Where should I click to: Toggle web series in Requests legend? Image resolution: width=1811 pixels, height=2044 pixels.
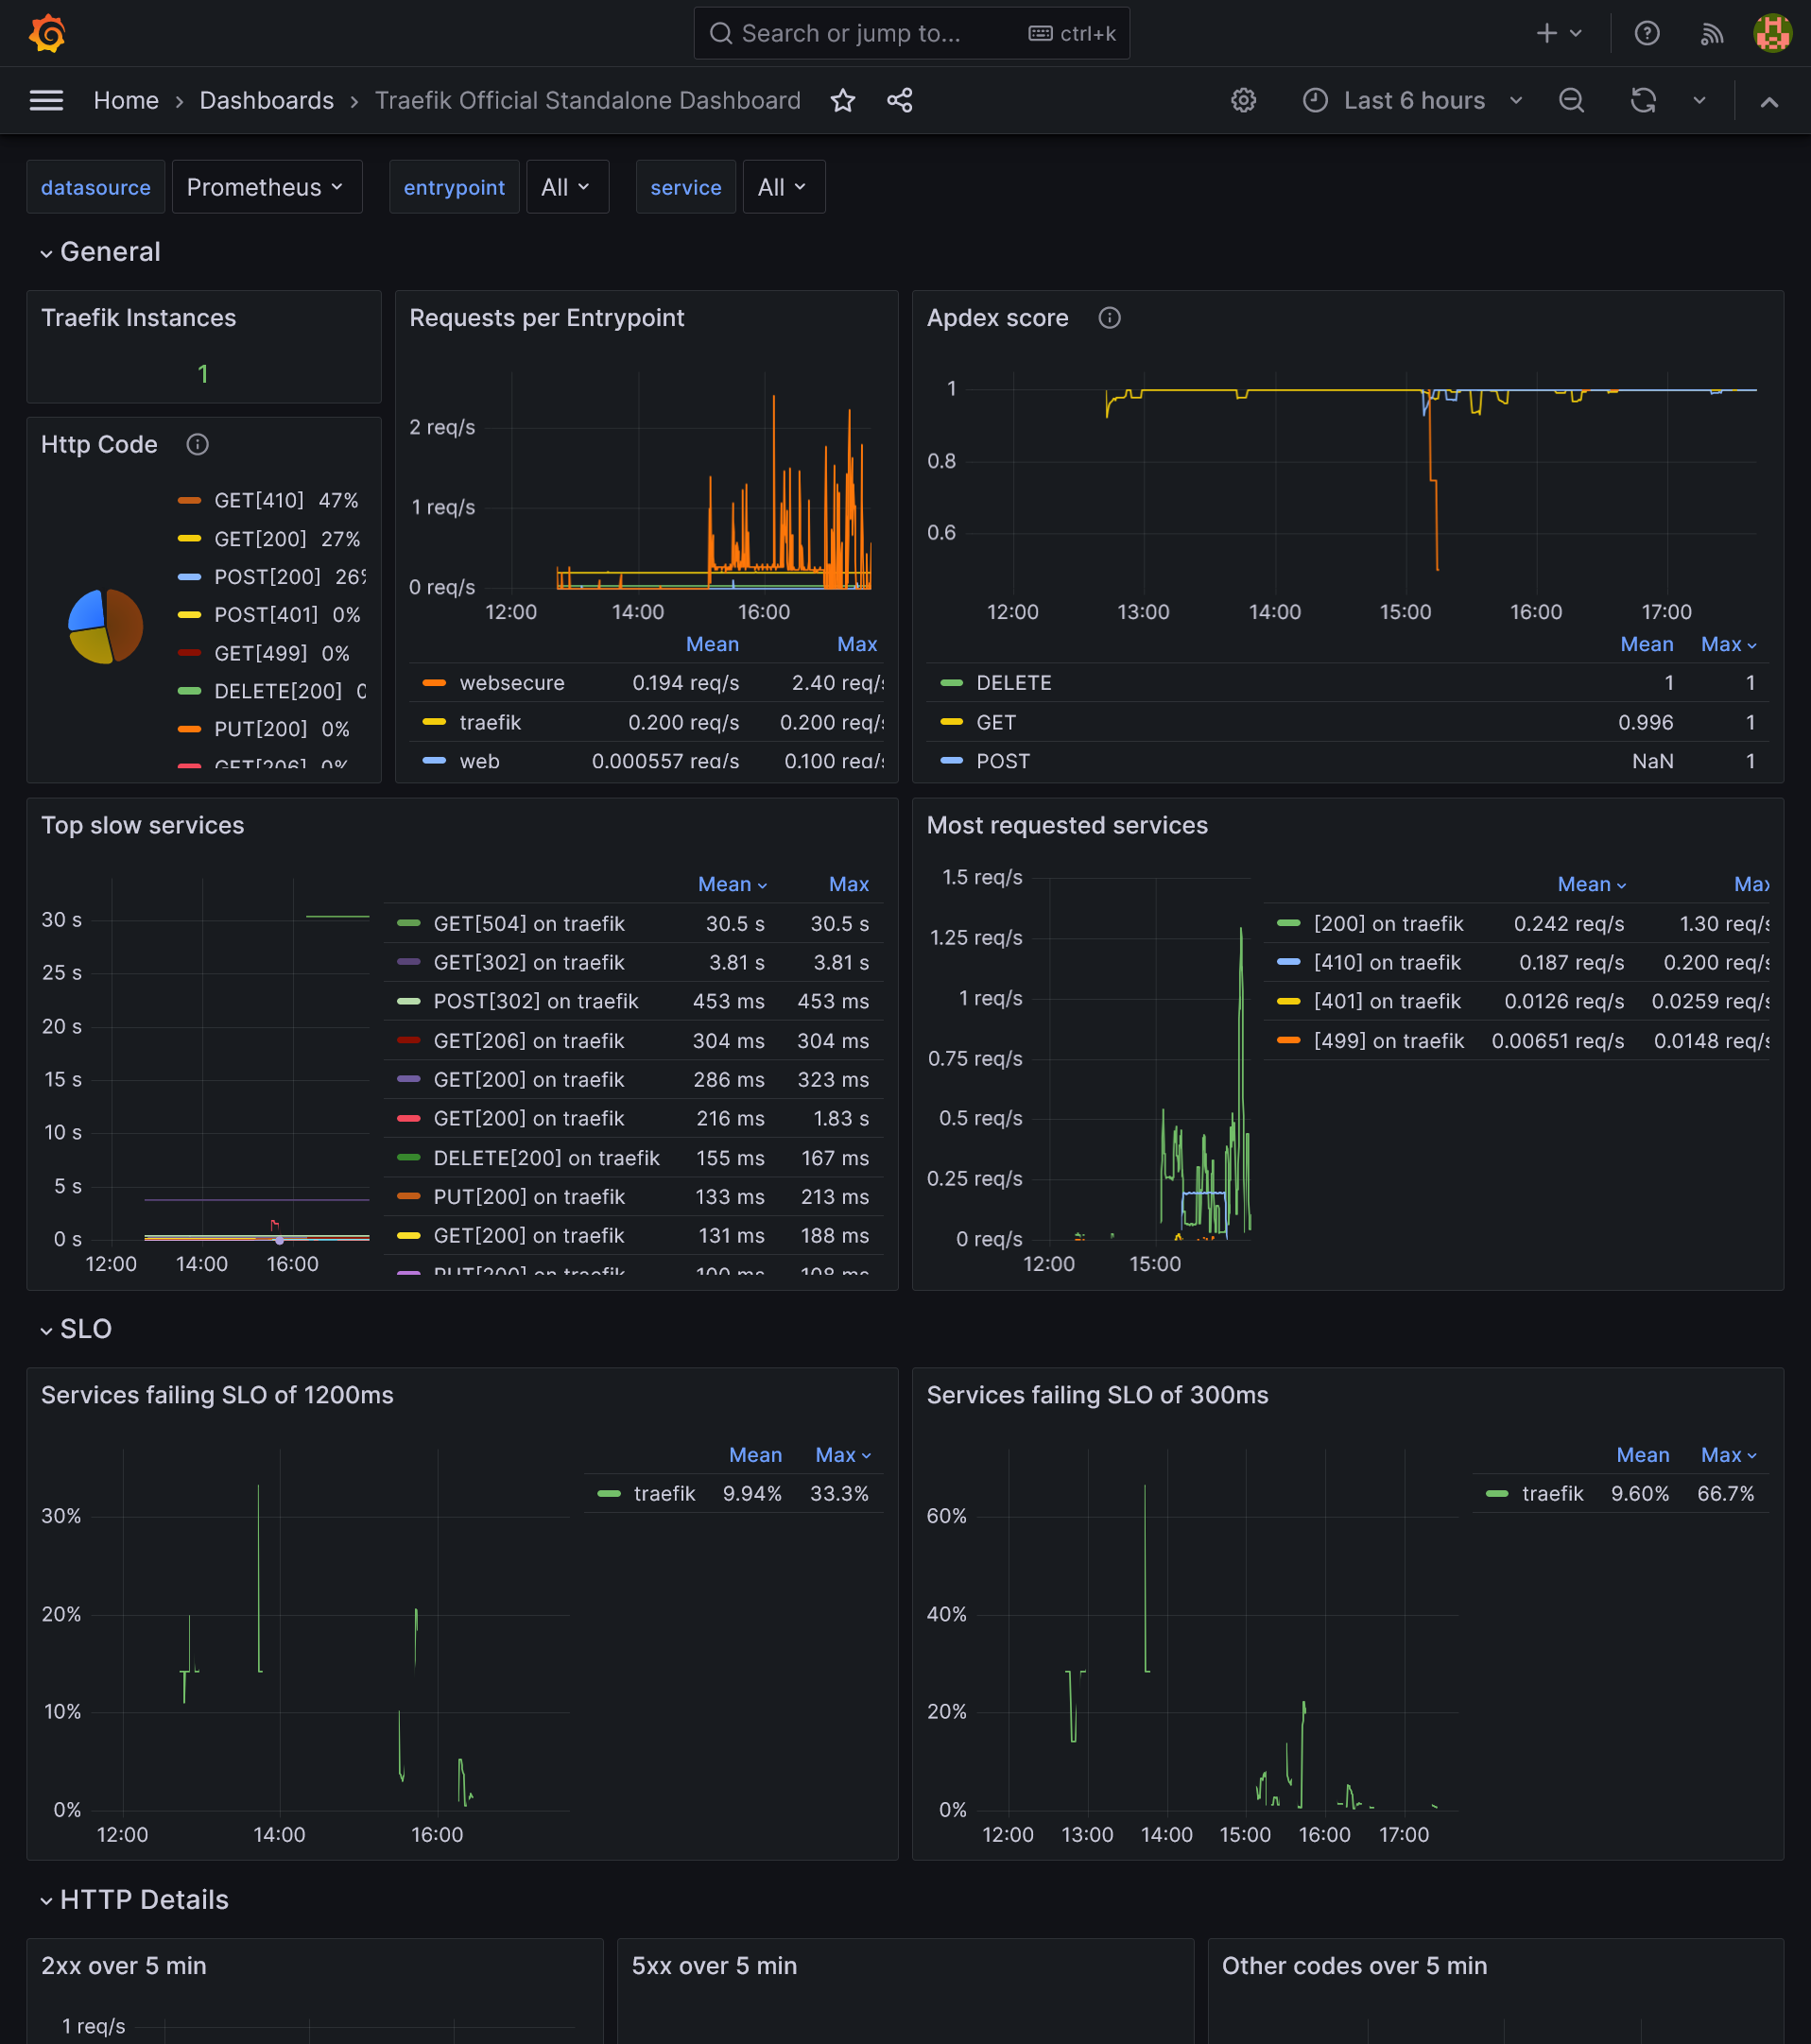479,761
